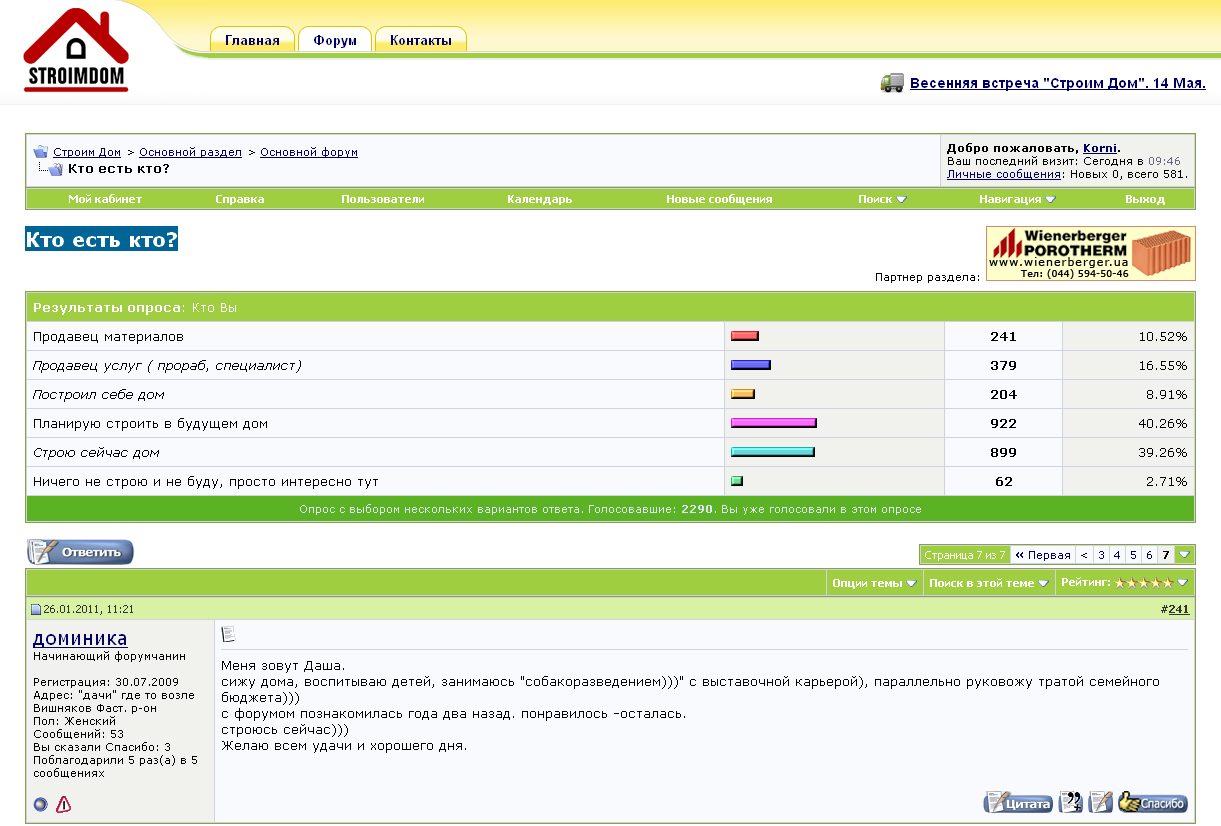Image resolution: width=1221 pixels, height=826 pixels.
Task: Click the truck icon beside the announcement
Action: [892, 83]
